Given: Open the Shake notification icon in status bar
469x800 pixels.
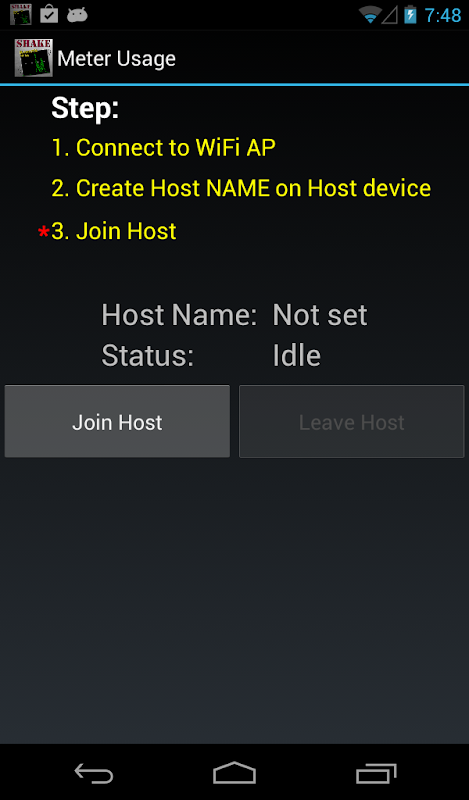Looking at the screenshot, I should coord(20,14).
